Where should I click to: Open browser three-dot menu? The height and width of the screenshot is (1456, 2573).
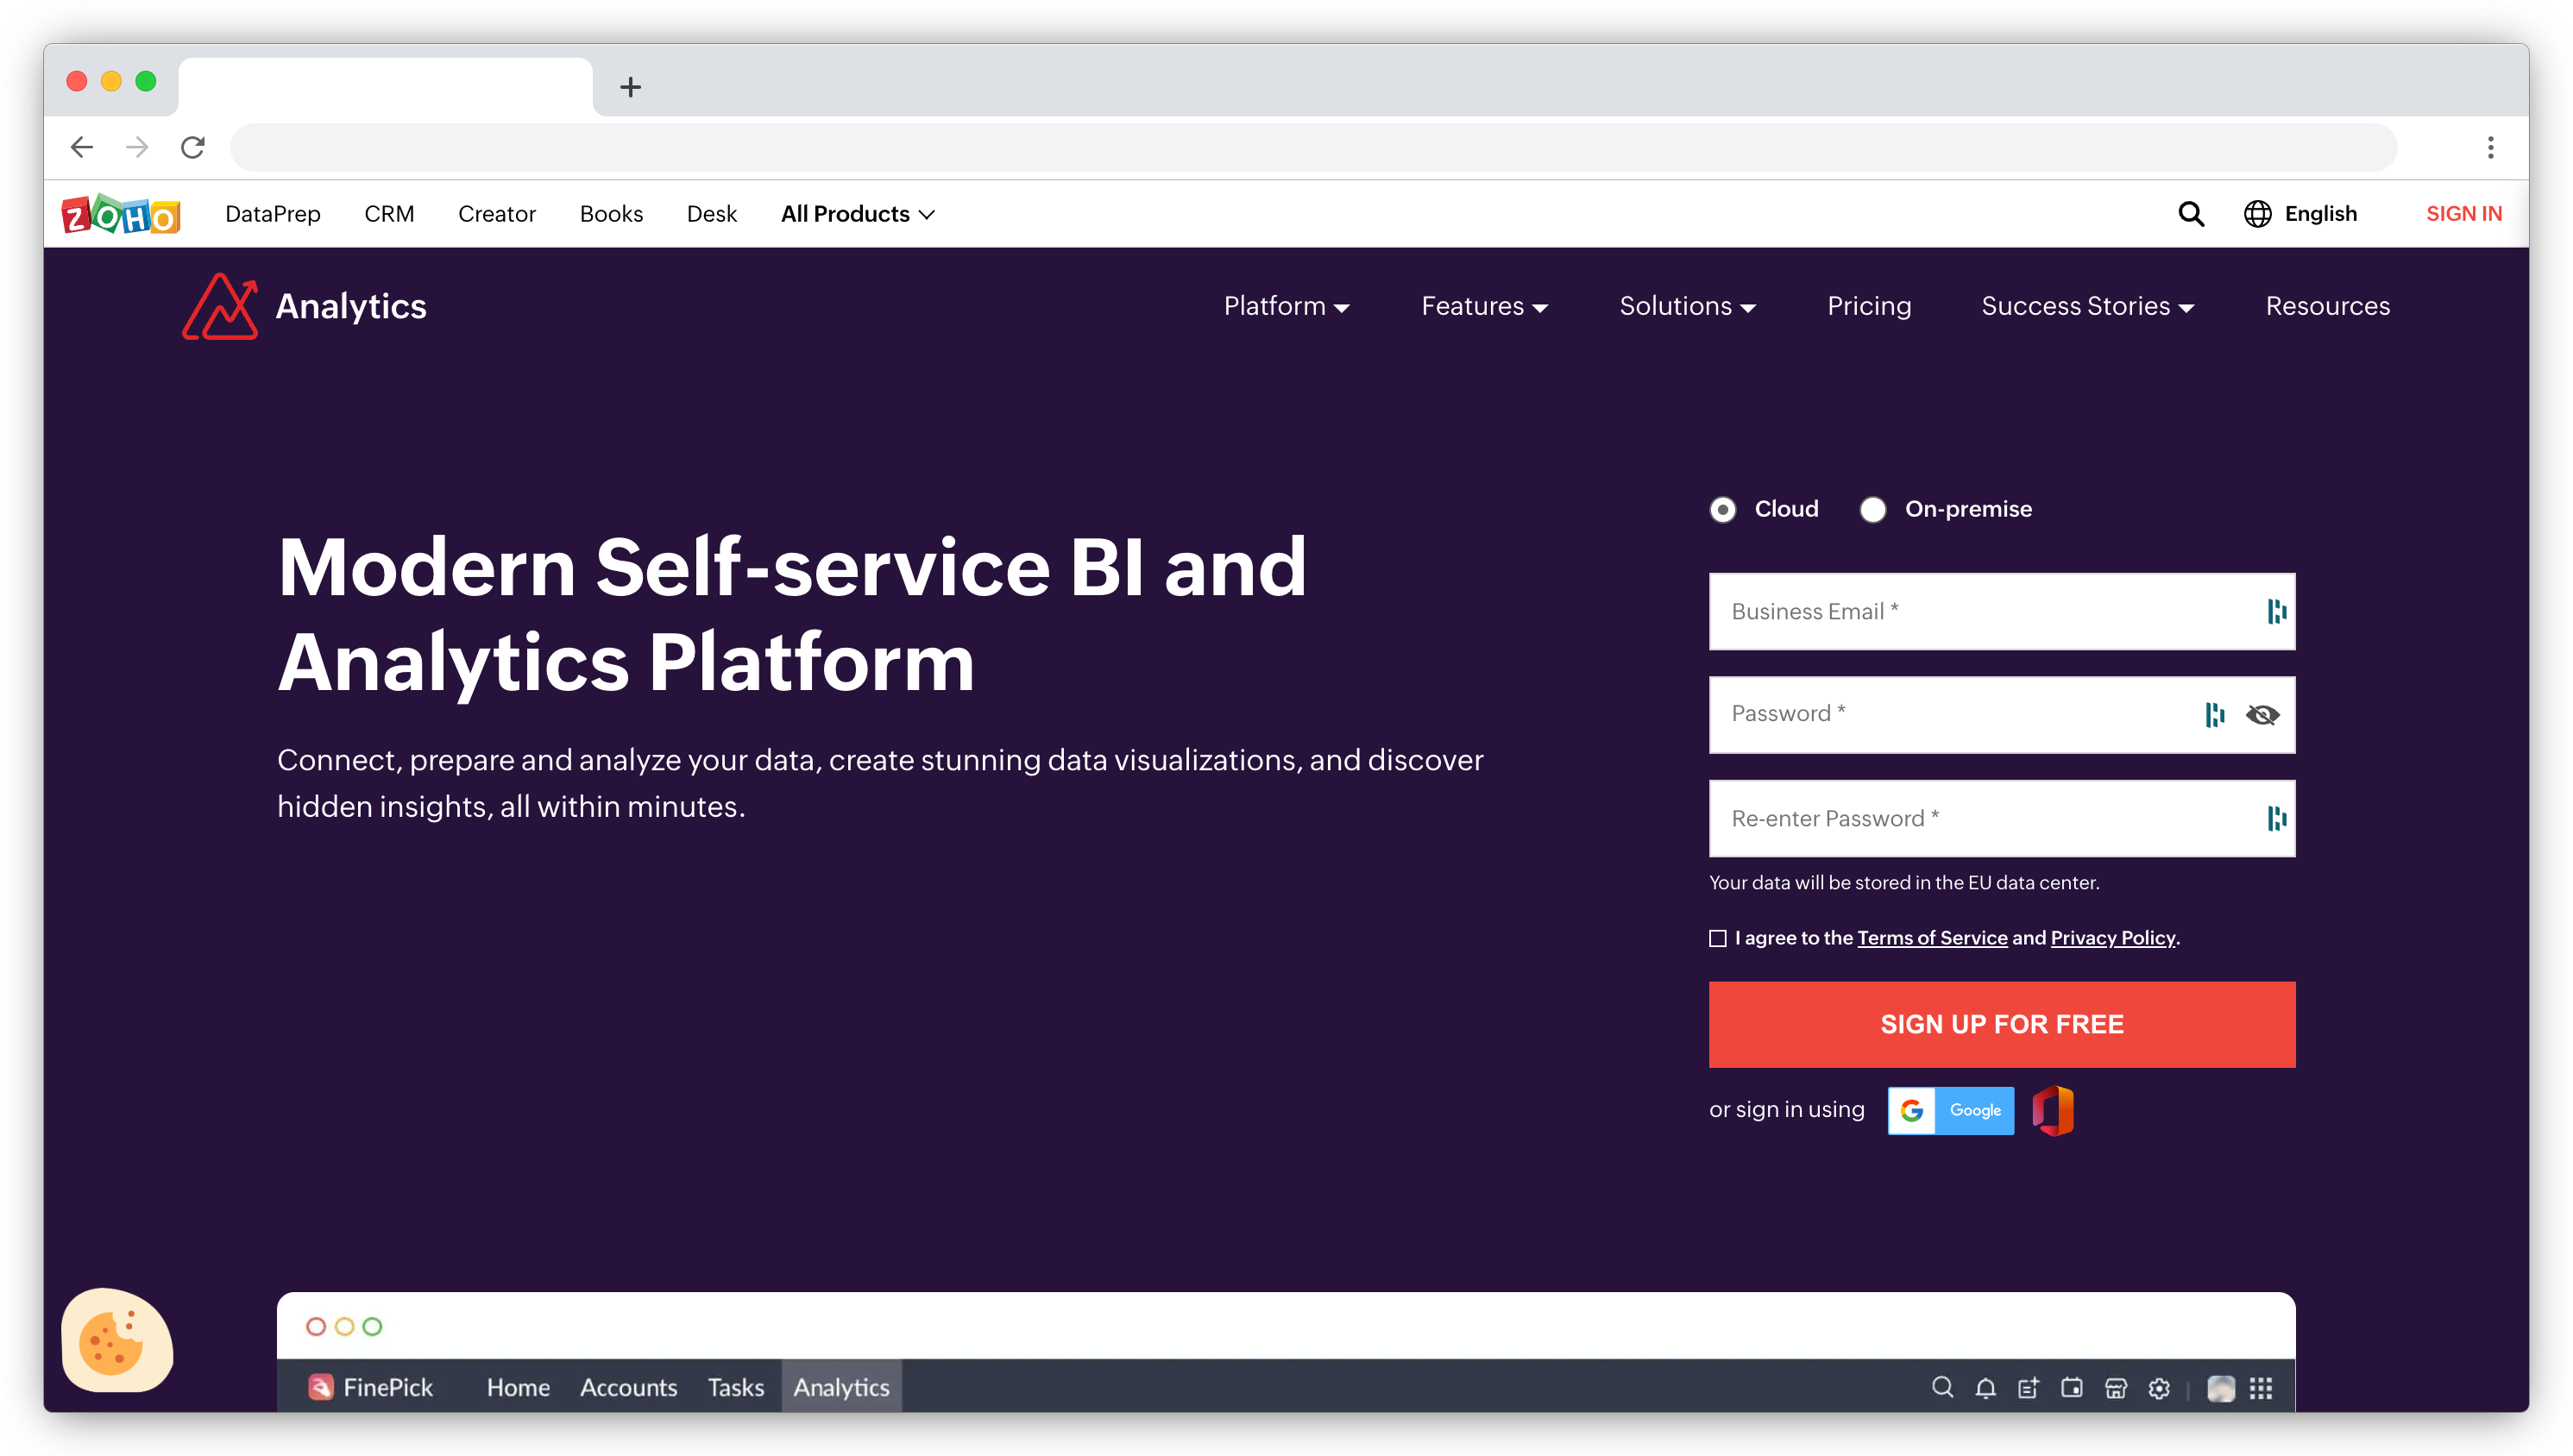(x=2490, y=147)
